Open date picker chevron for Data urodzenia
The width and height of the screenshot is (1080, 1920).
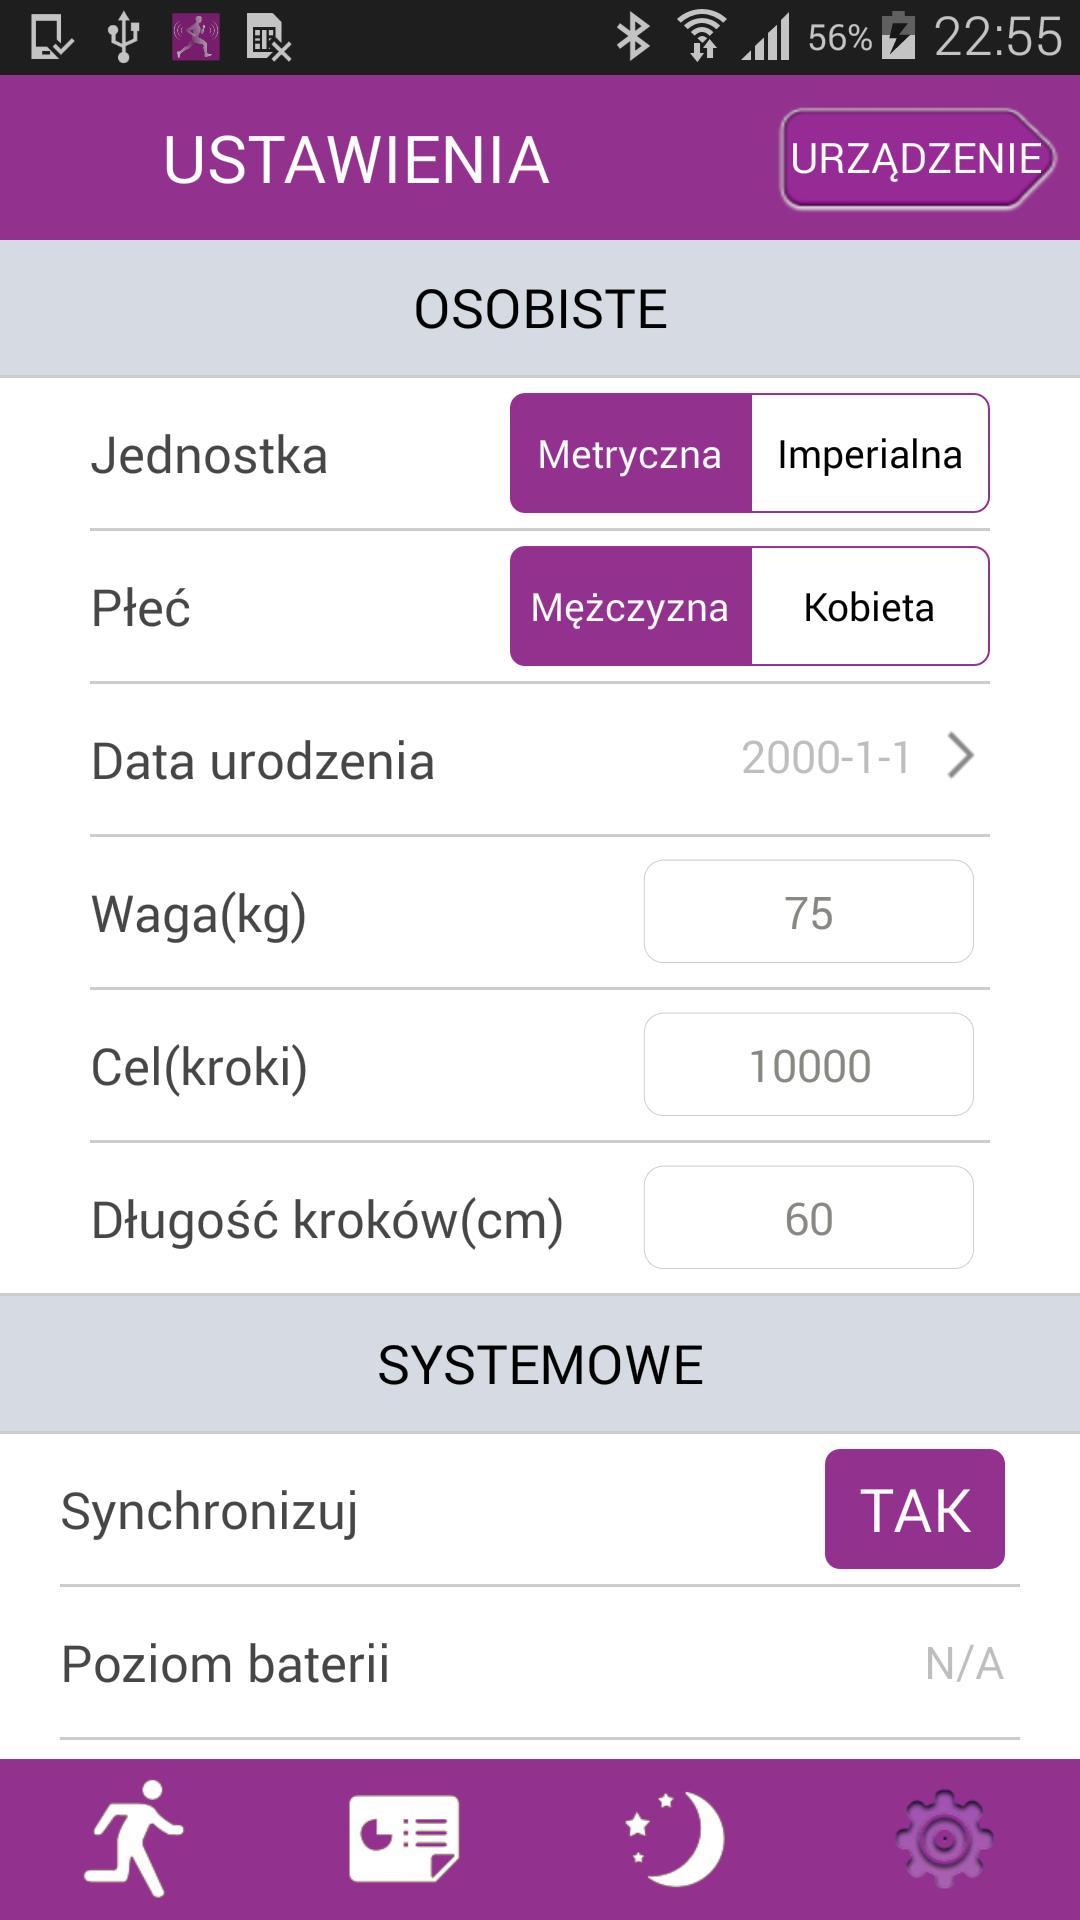pos(960,757)
